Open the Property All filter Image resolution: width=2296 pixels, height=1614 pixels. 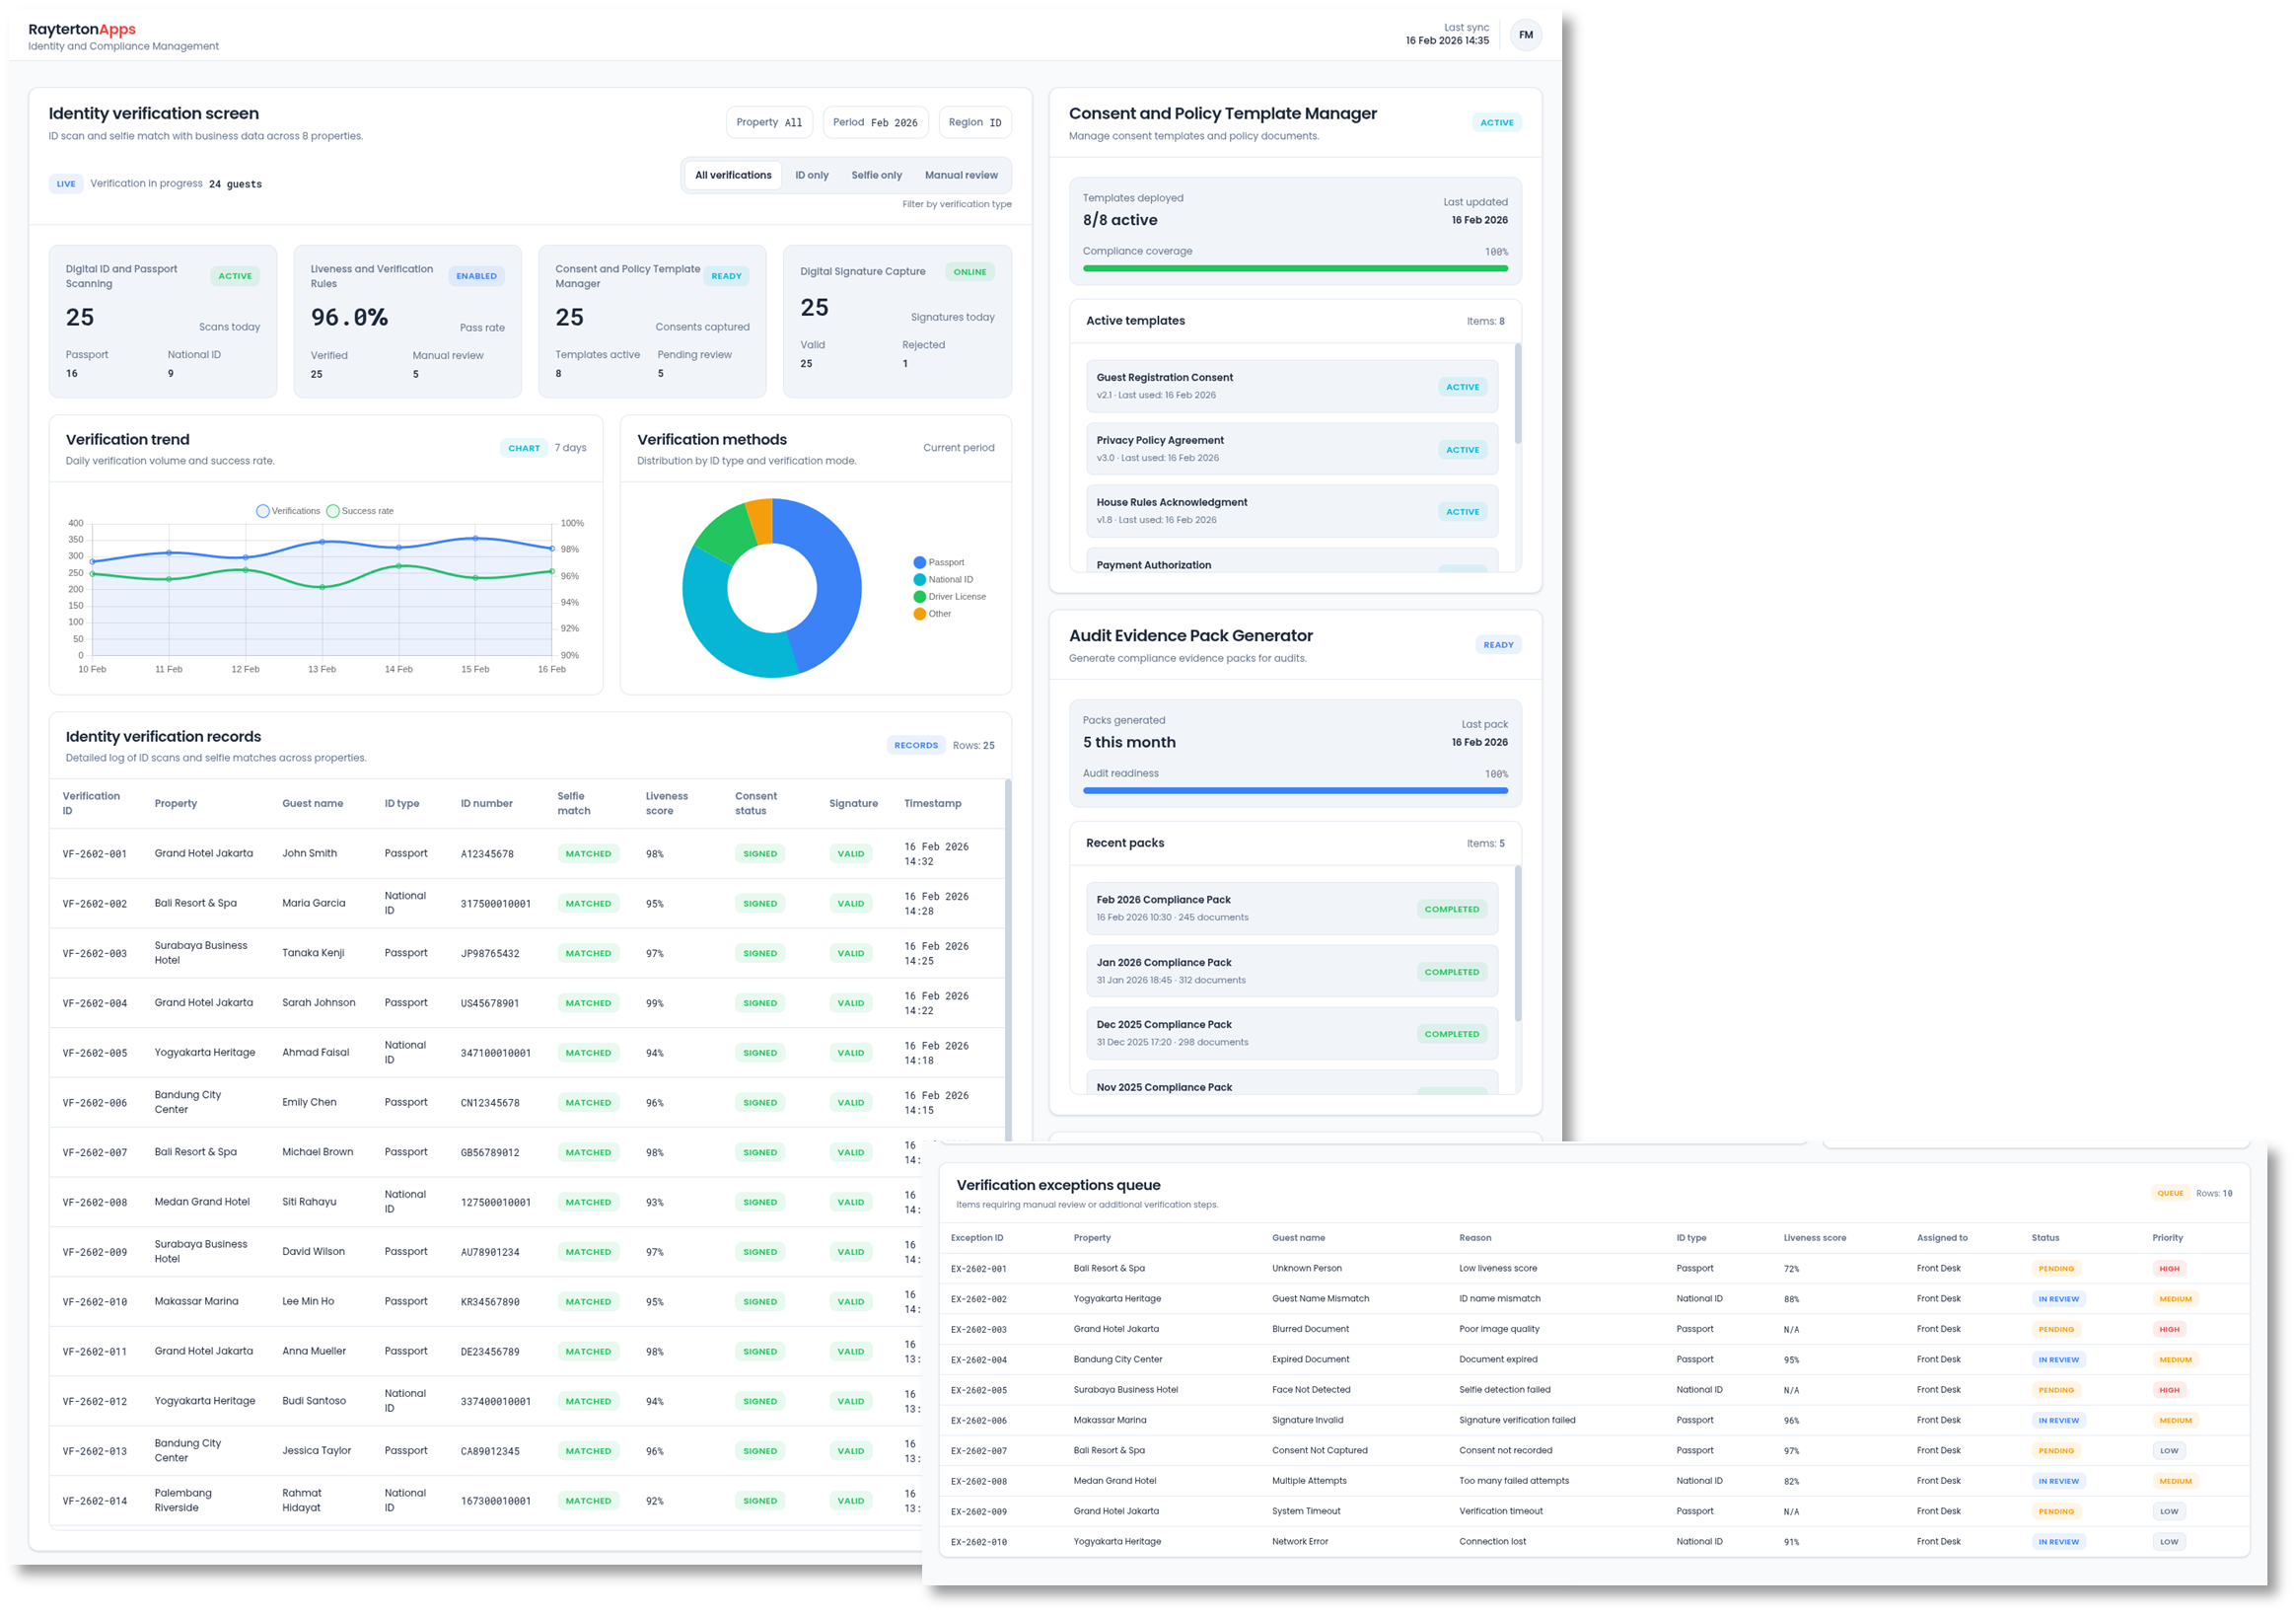click(x=769, y=122)
